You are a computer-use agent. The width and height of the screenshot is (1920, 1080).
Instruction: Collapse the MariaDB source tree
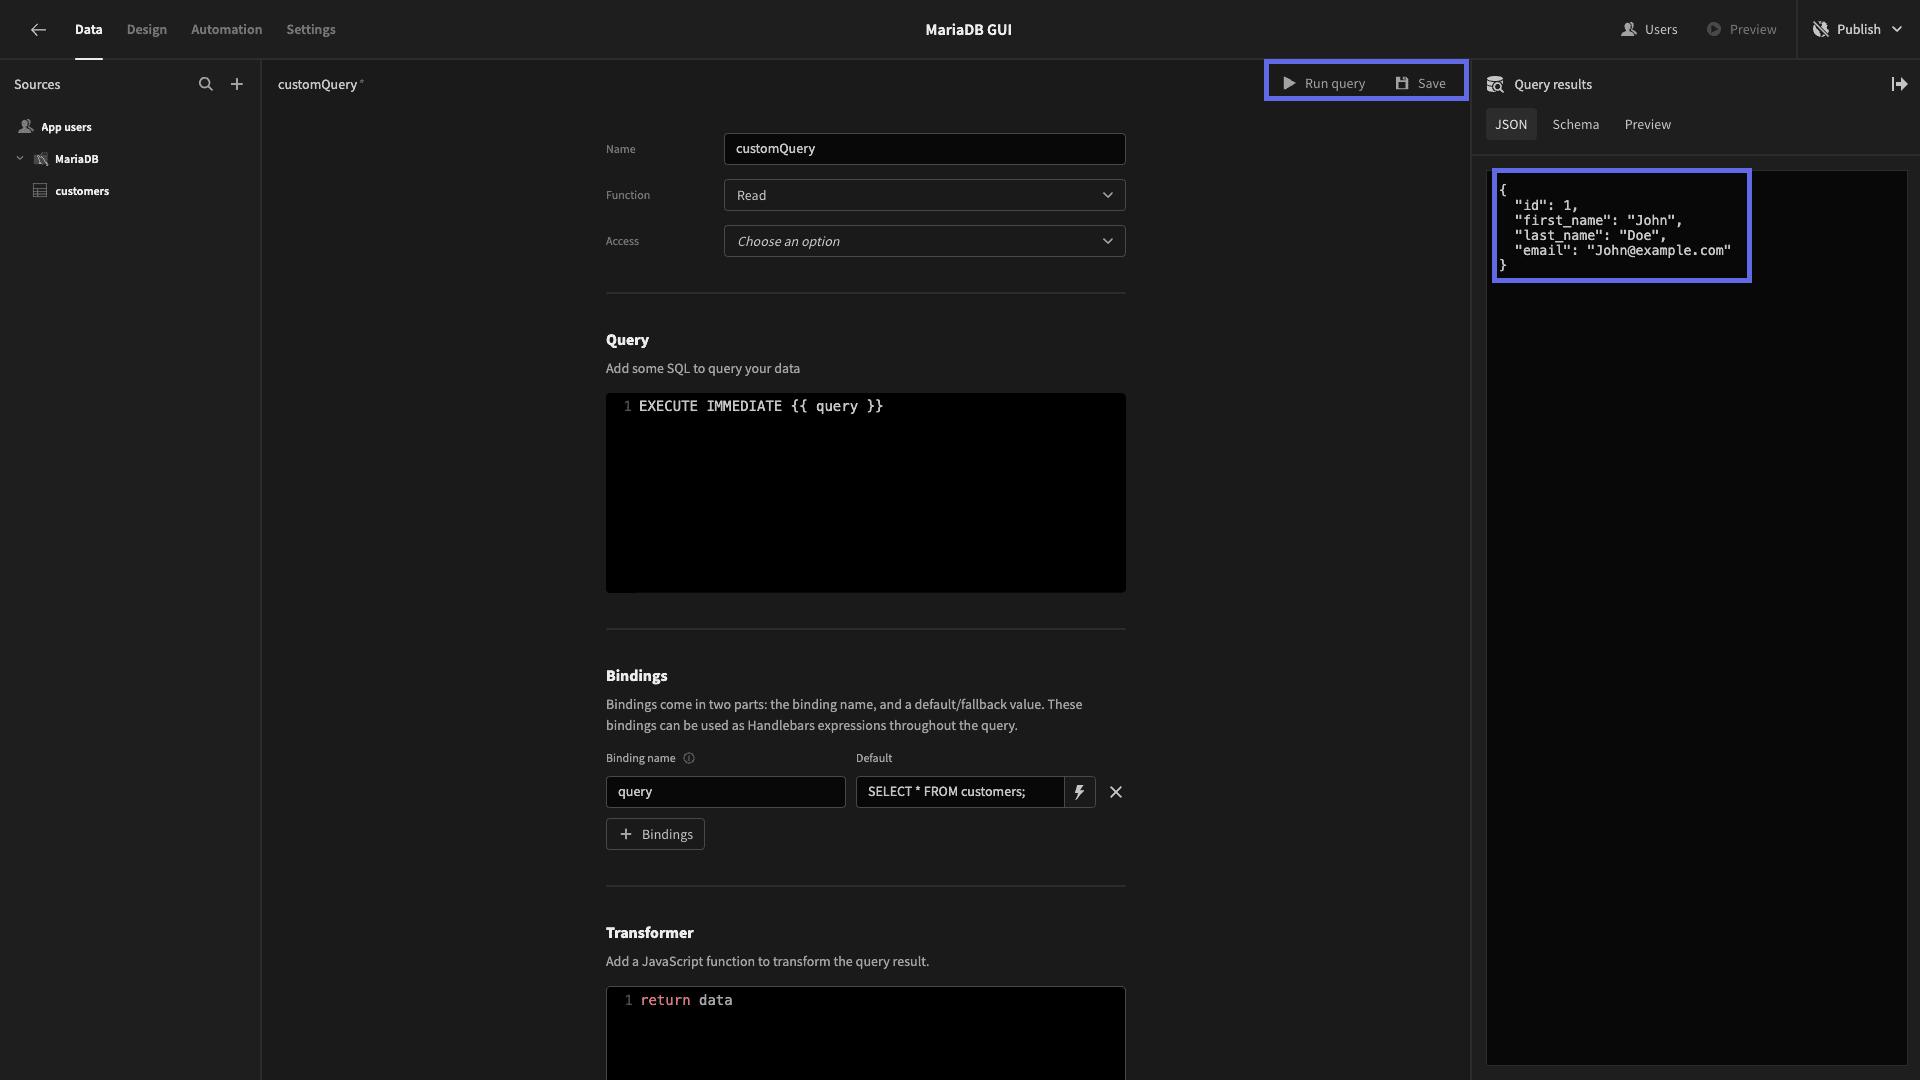click(20, 159)
